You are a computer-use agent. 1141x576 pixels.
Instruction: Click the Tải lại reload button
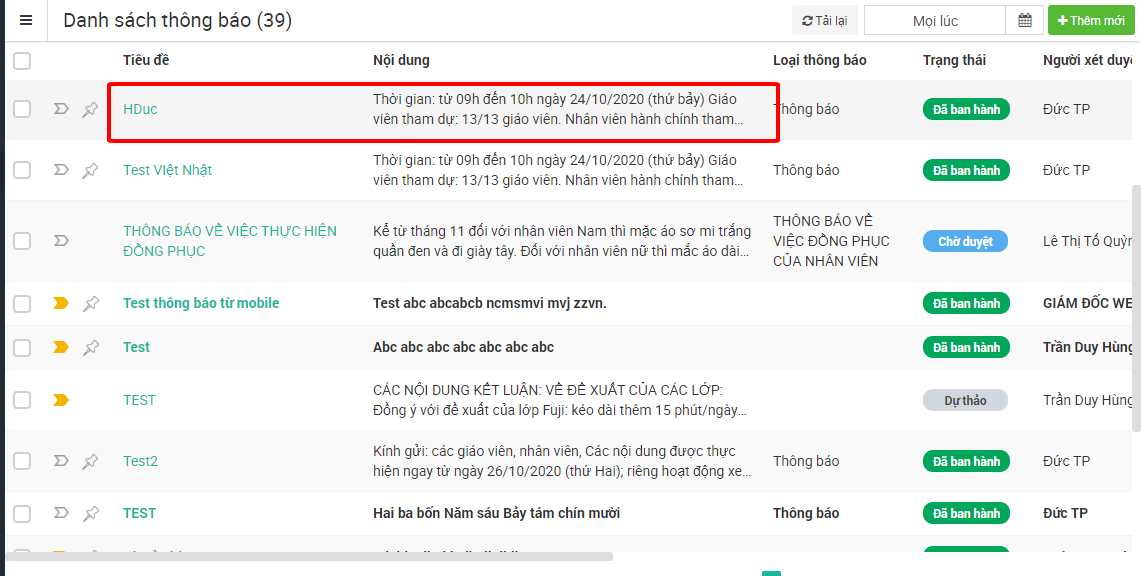823,21
